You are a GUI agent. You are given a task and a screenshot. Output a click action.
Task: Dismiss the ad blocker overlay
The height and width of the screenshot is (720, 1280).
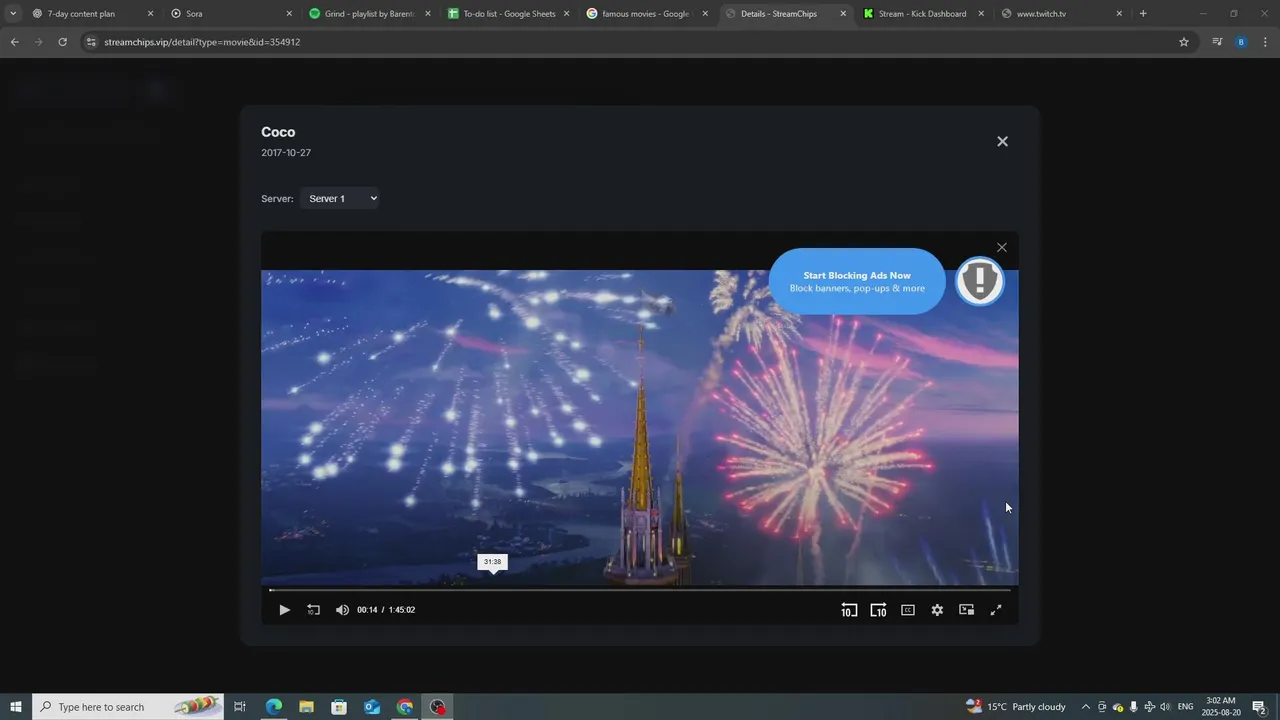pyautogui.click(x=1002, y=247)
